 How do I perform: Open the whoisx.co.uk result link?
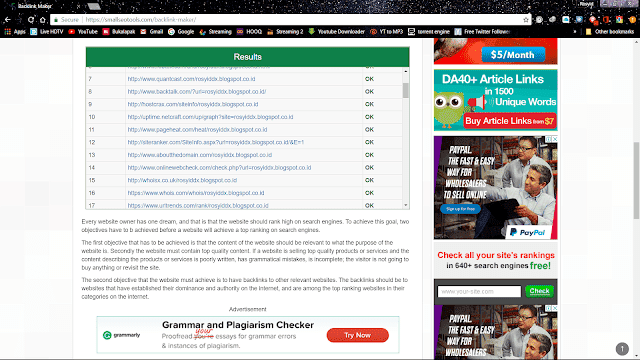click(182, 180)
